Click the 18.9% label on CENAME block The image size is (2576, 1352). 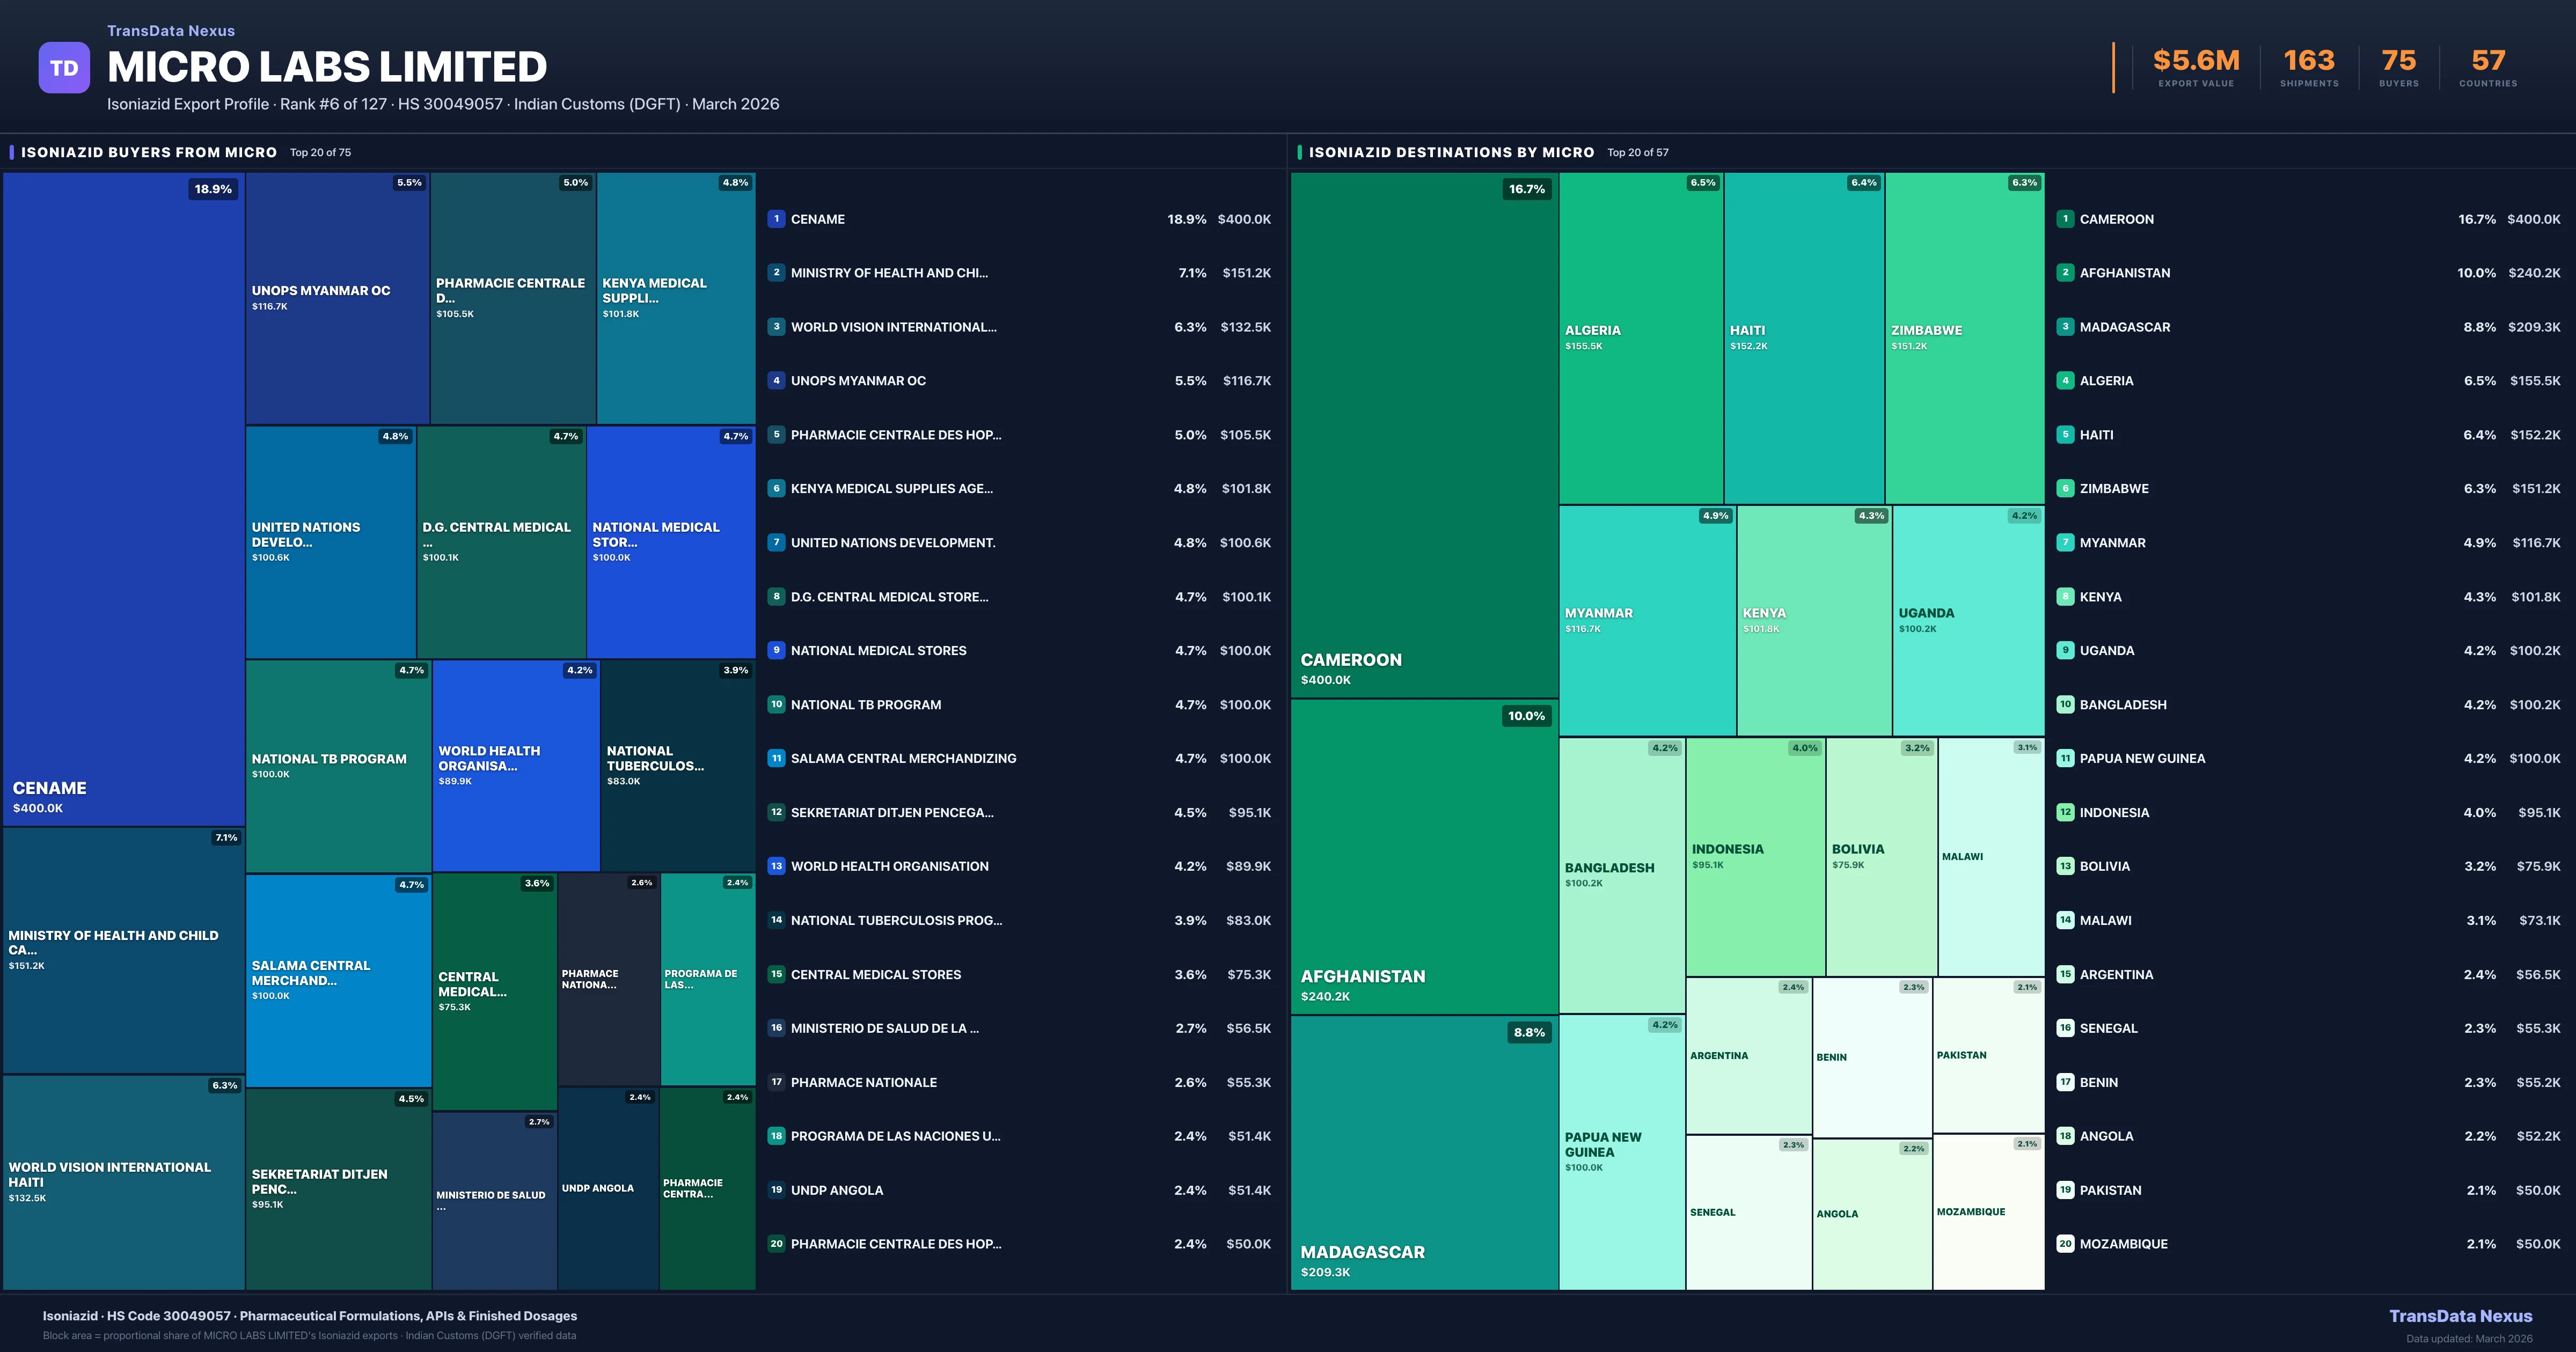point(213,189)
